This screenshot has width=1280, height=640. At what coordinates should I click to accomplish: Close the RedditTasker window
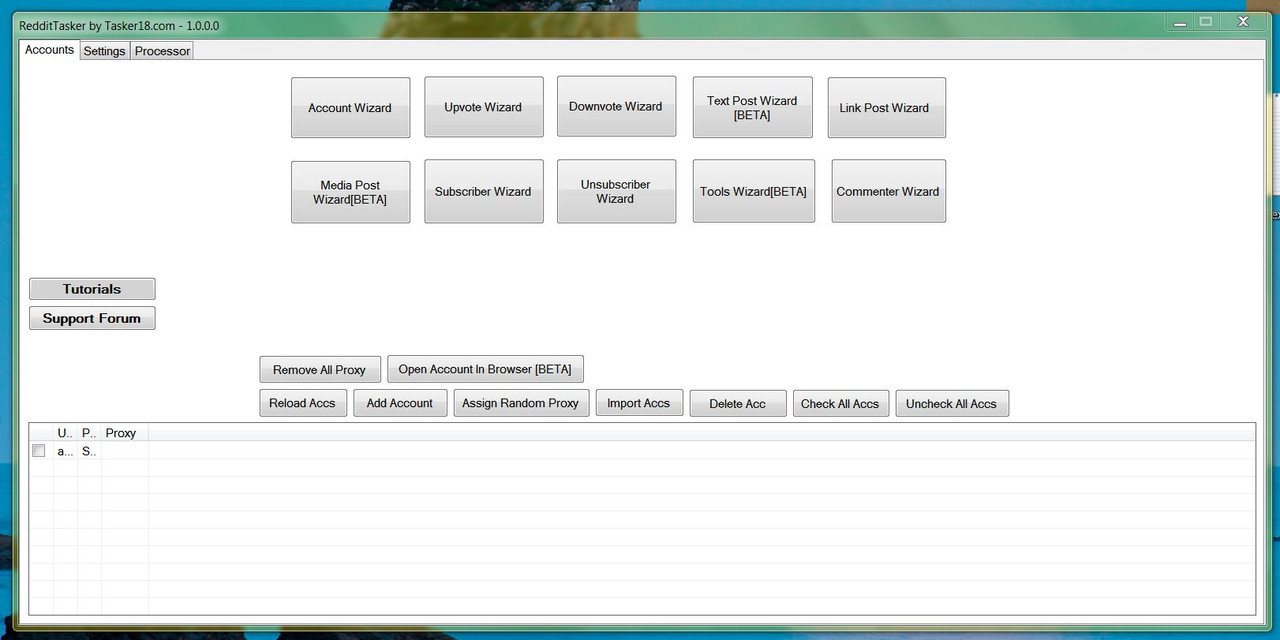coord(1243,21)
